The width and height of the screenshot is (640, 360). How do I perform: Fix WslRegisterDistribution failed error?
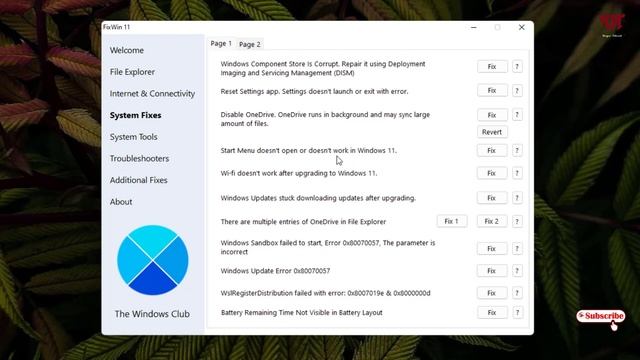click(x=492, y=293)
